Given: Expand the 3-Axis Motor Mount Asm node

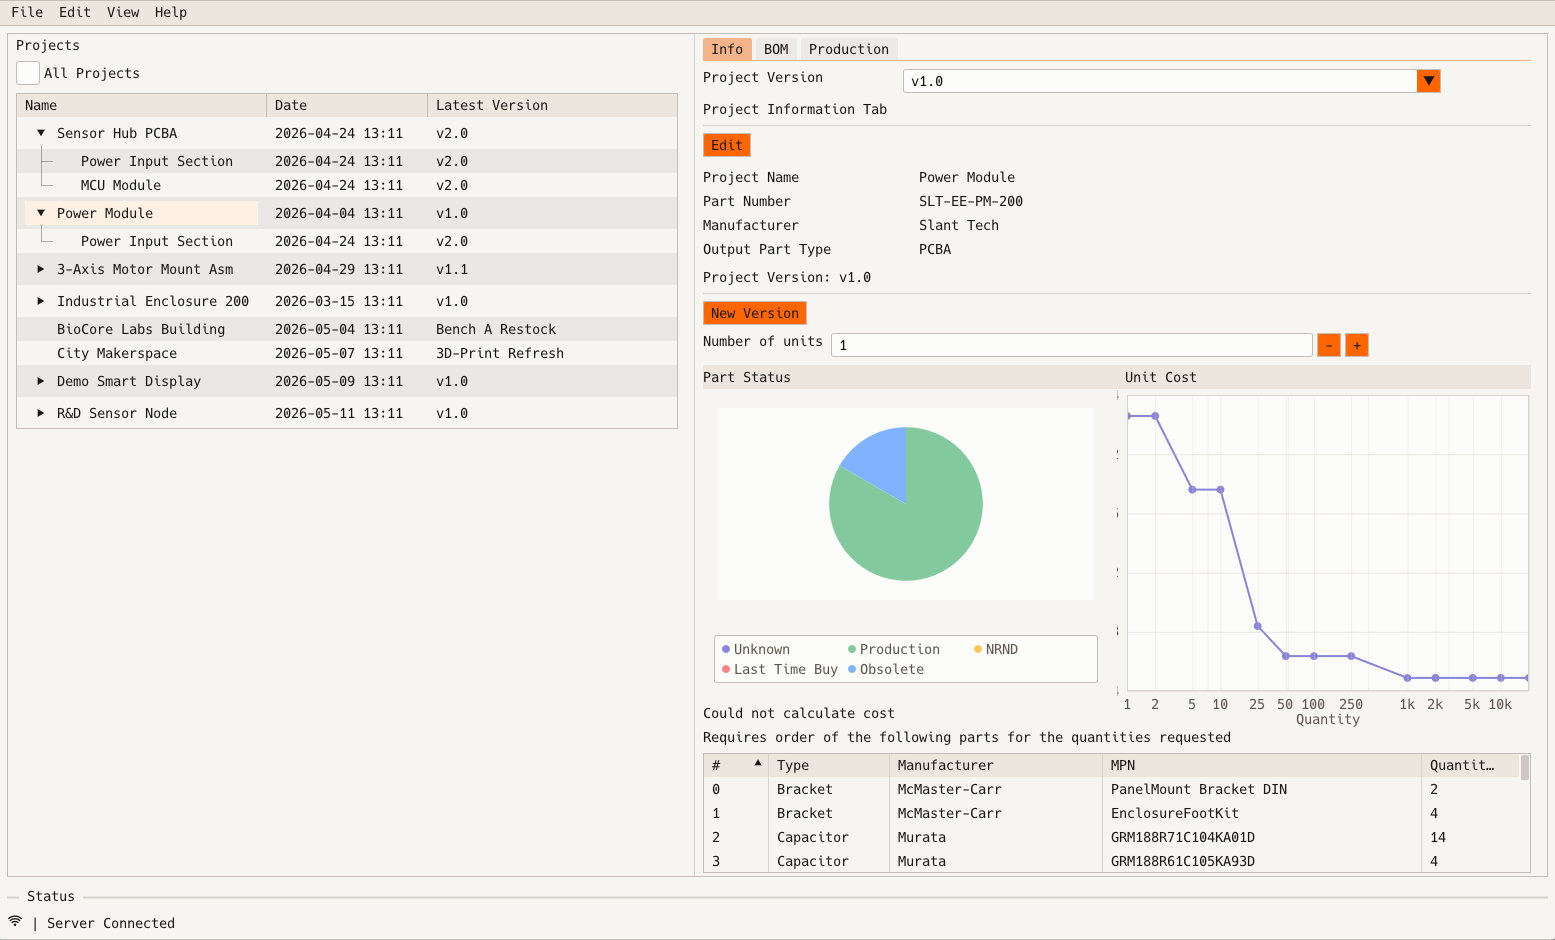Looking at the screenshot, I should [x=41, y=269].
